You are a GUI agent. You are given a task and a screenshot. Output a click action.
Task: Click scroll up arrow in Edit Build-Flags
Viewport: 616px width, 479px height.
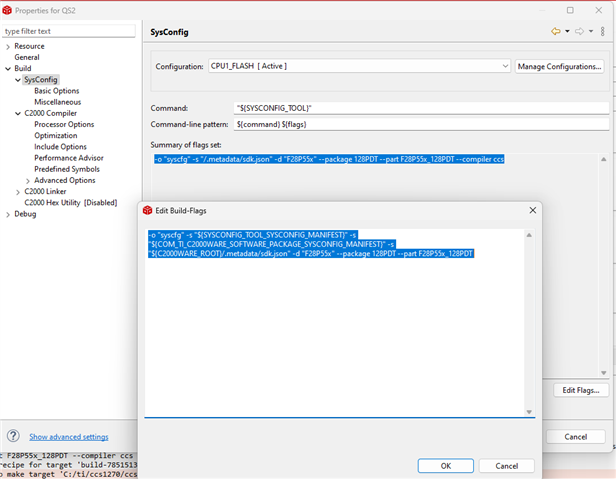click(x=529, y=235)
